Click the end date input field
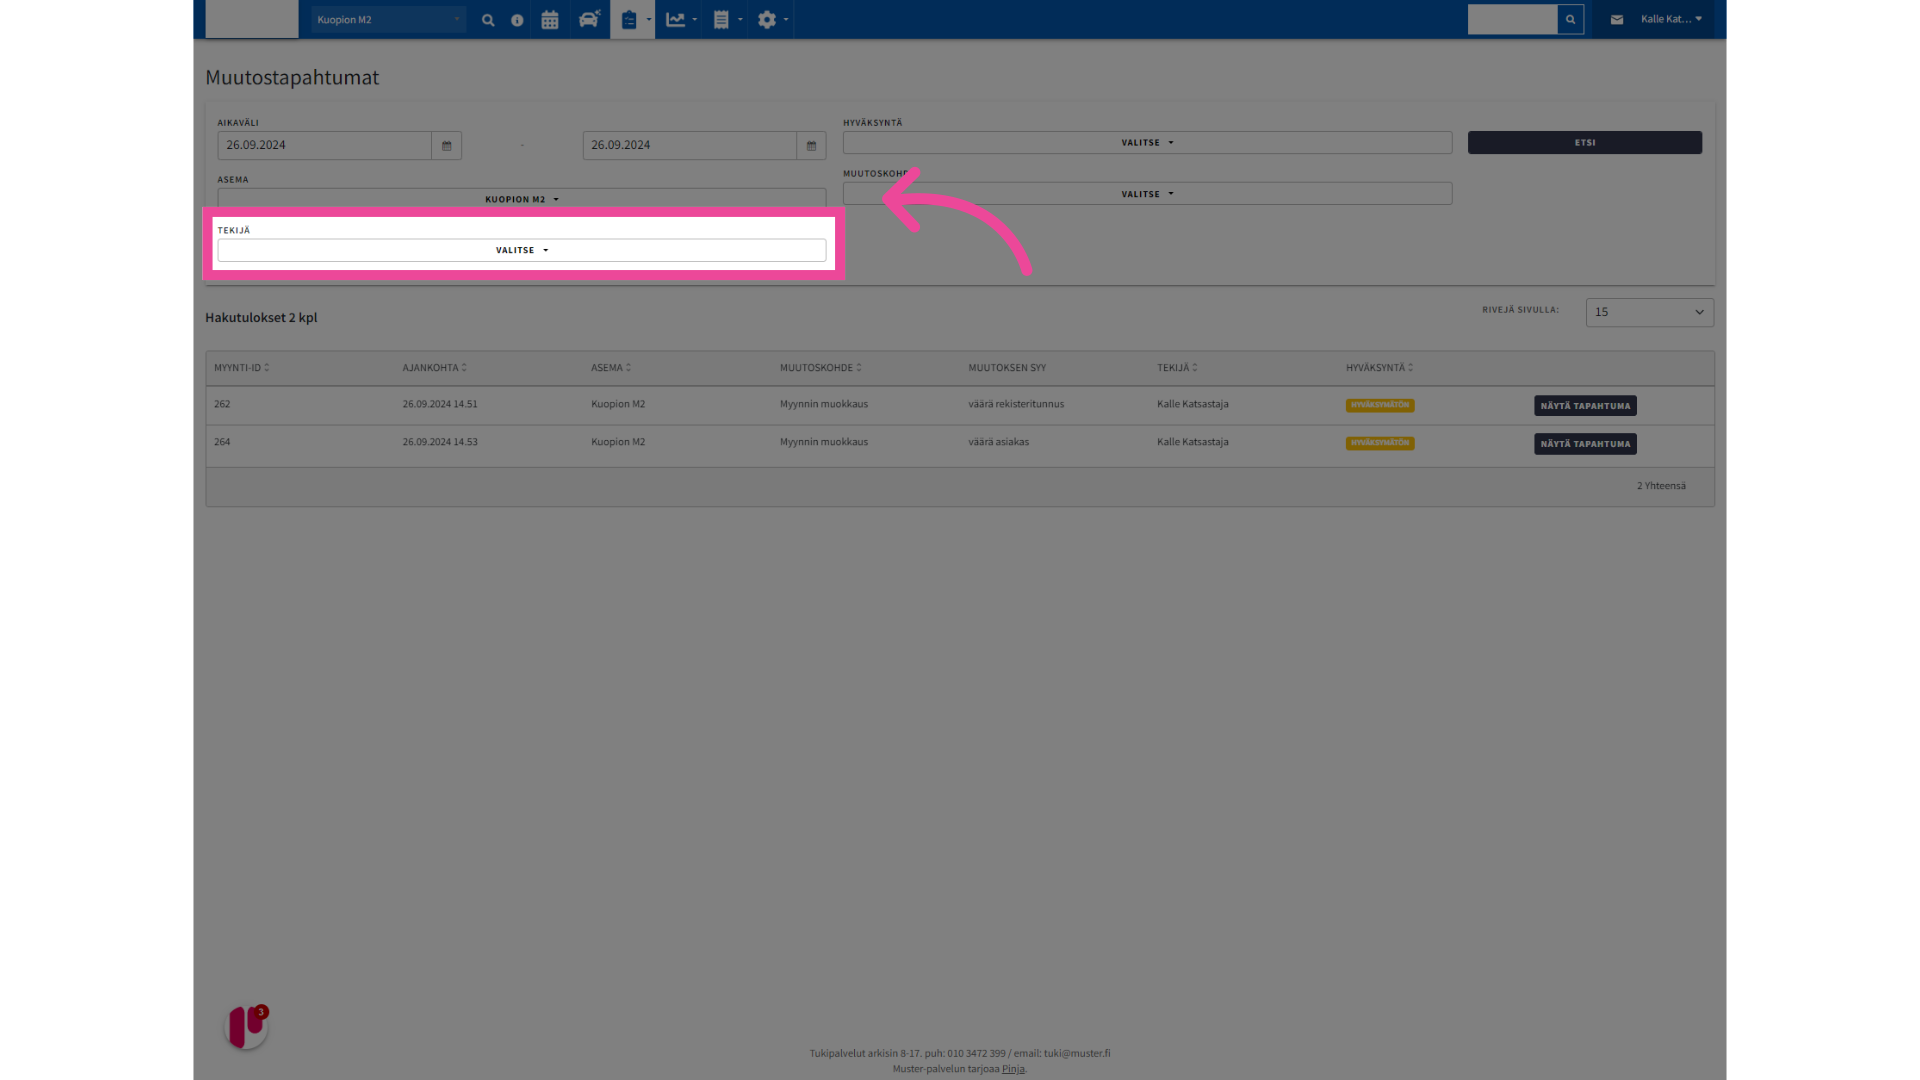The width and height of the screenshot is (1920, 1080). click(689, 146)
